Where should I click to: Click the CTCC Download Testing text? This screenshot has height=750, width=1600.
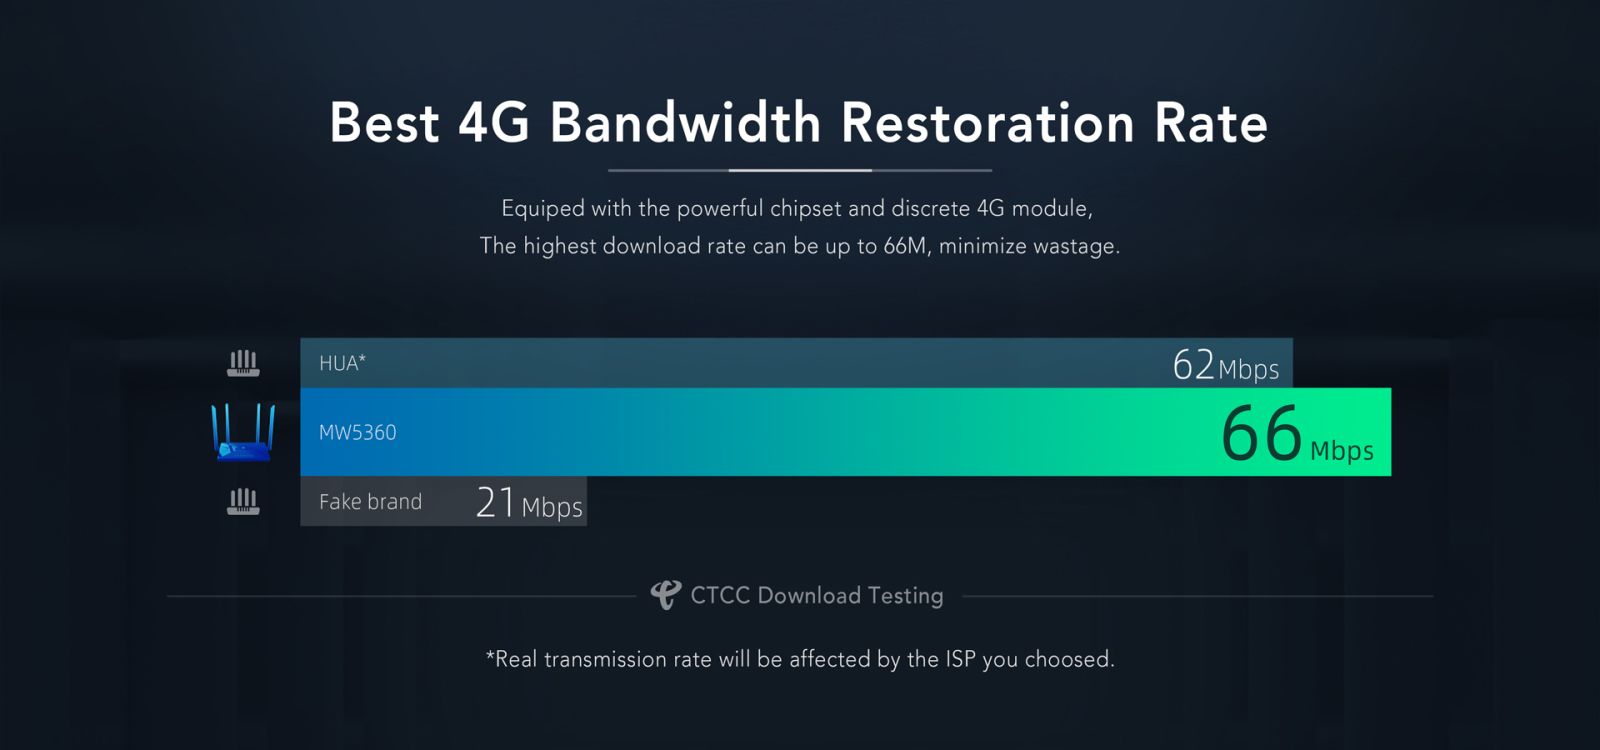[x=816, y=596]
